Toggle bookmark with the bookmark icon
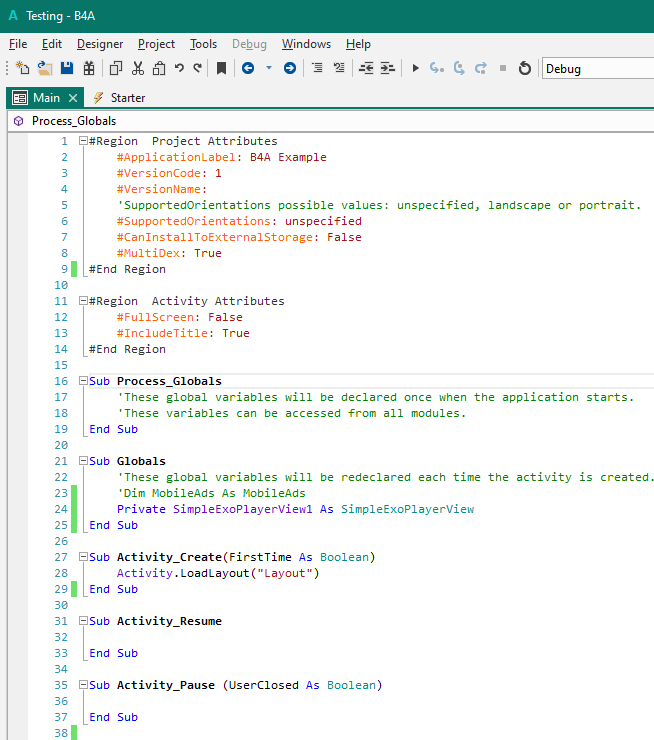 click(x=221, y=68)
